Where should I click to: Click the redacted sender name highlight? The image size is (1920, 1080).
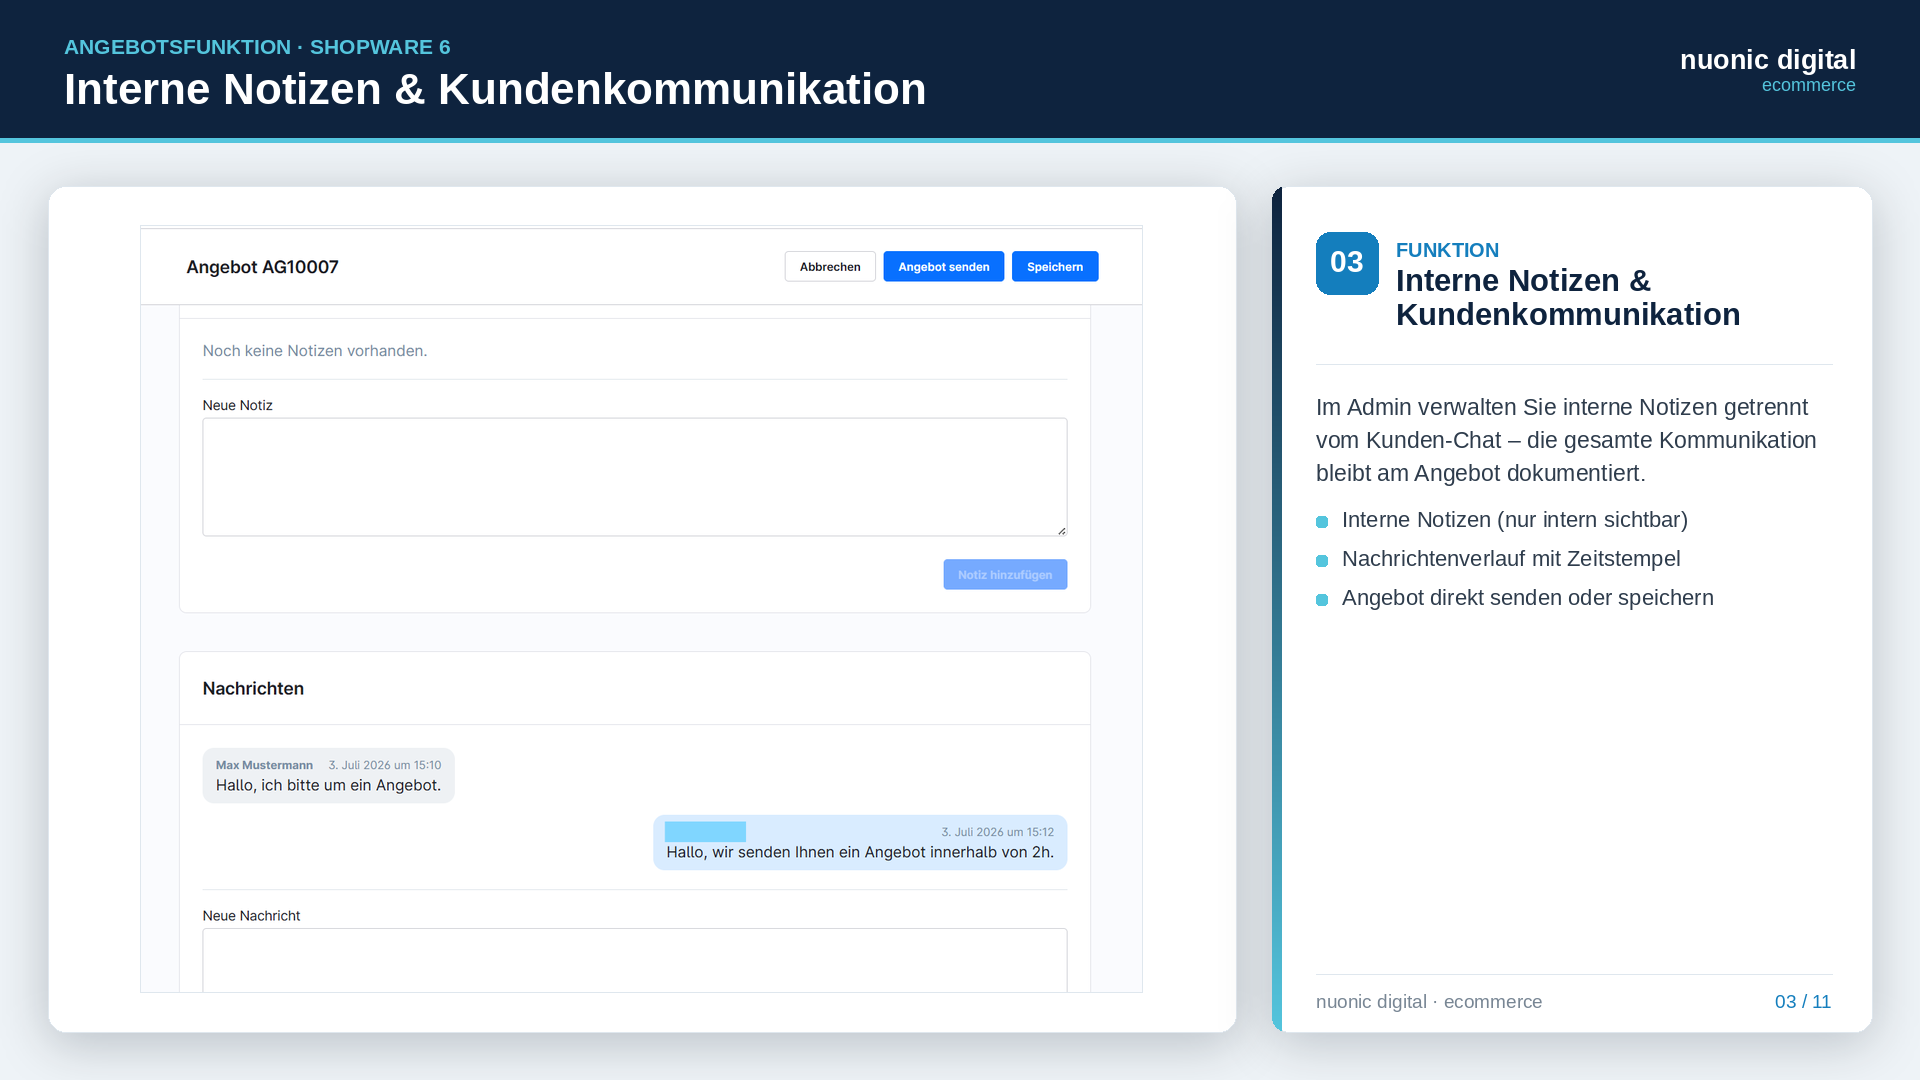coord(705,832)
